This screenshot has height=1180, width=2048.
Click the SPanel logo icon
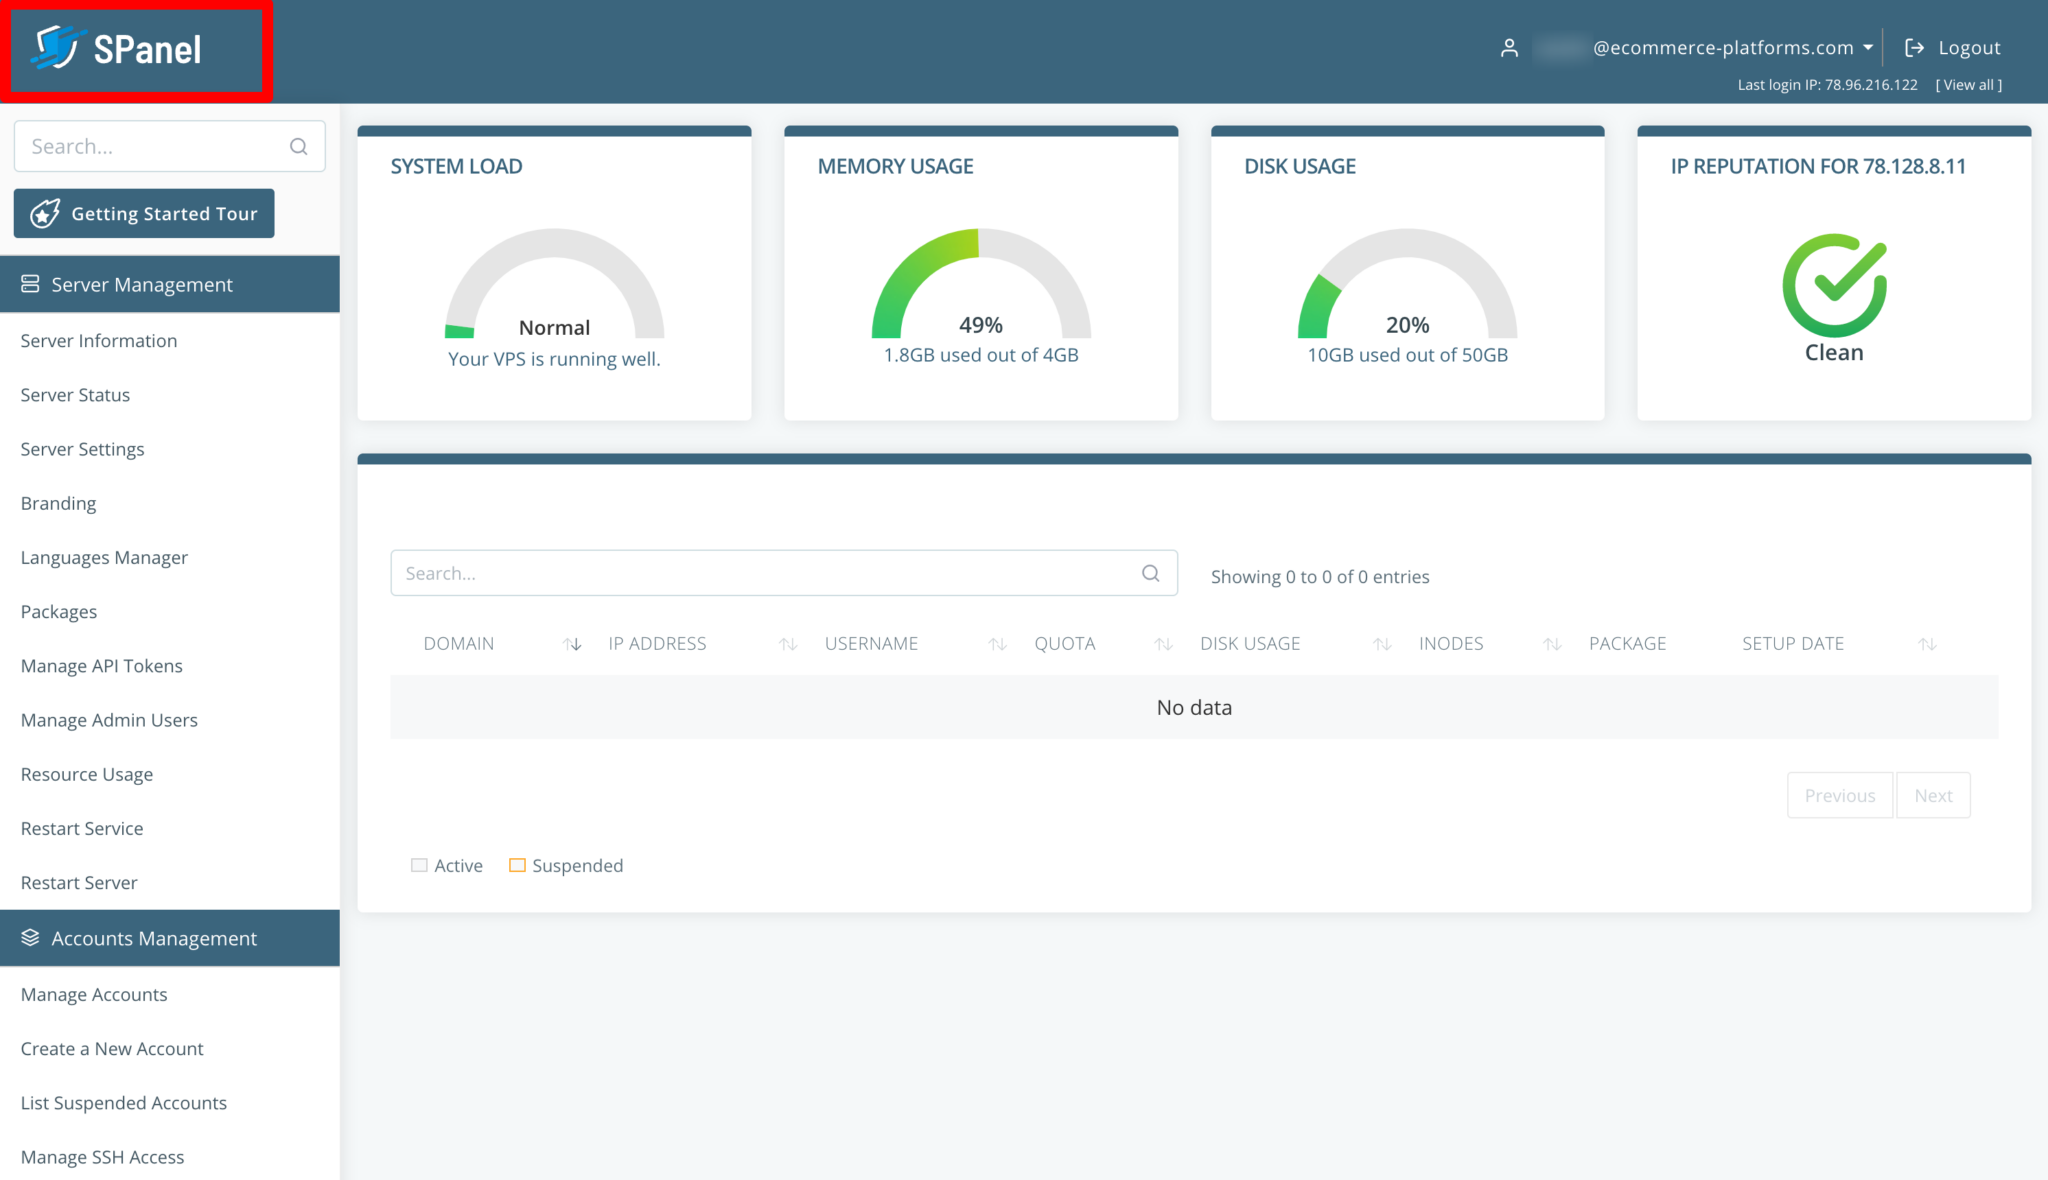(57, 48)
